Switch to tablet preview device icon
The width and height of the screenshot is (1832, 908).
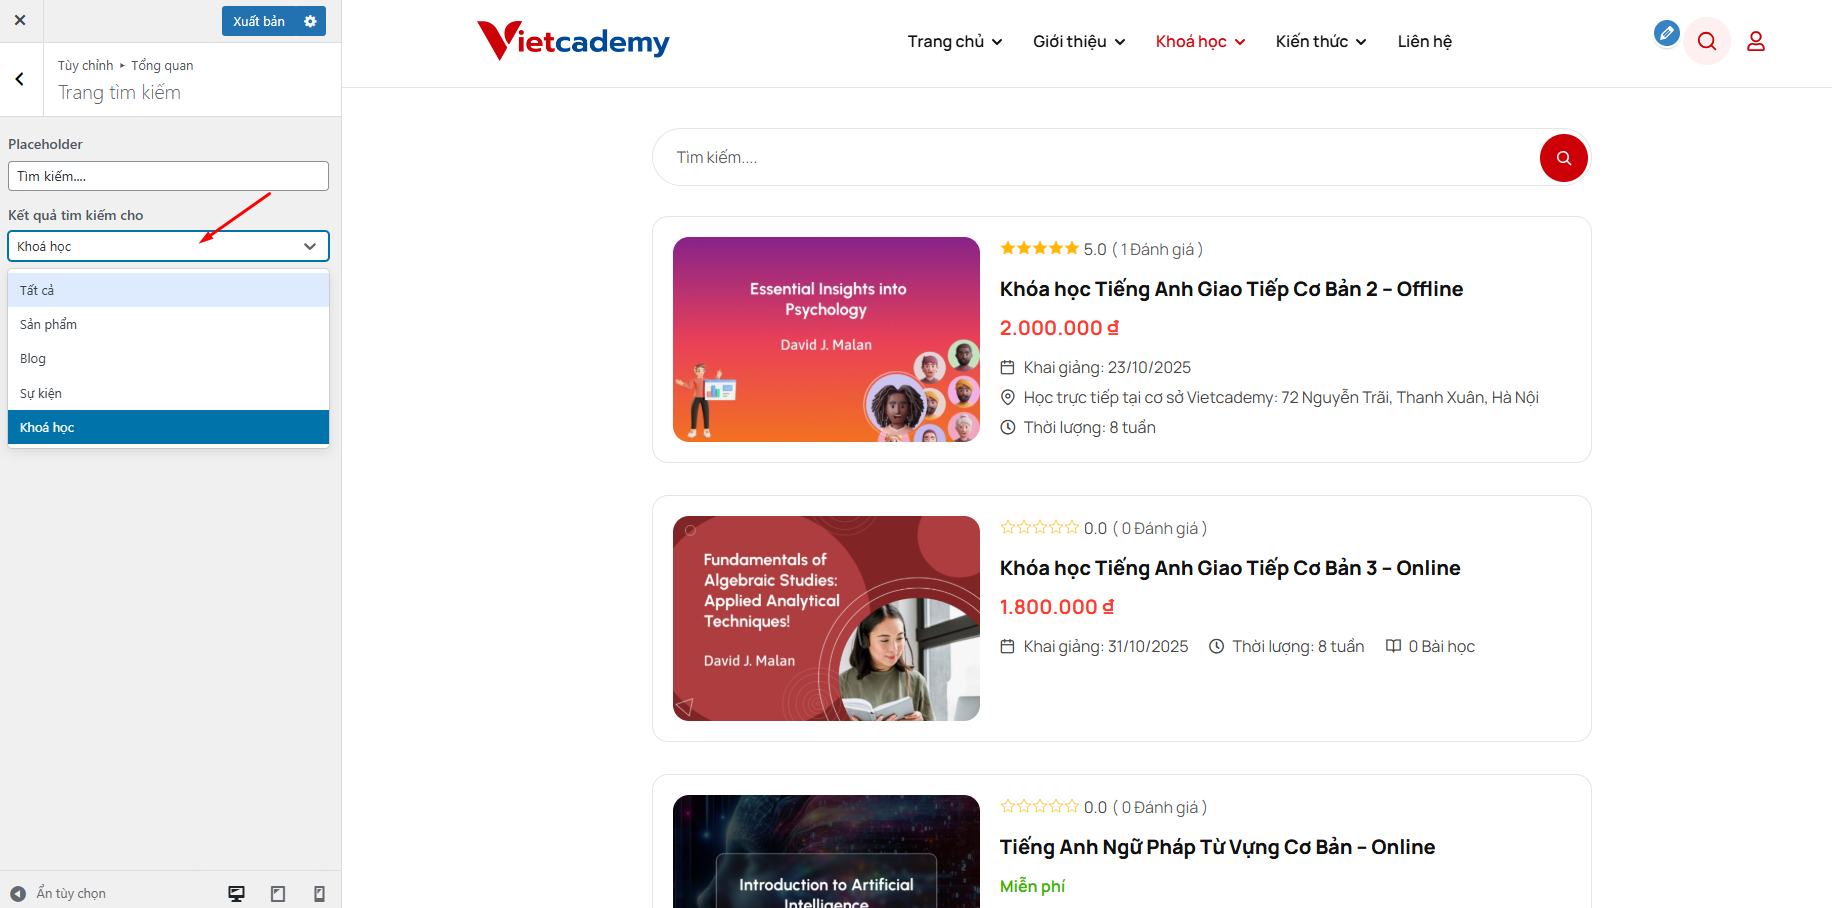pos(278,894)
